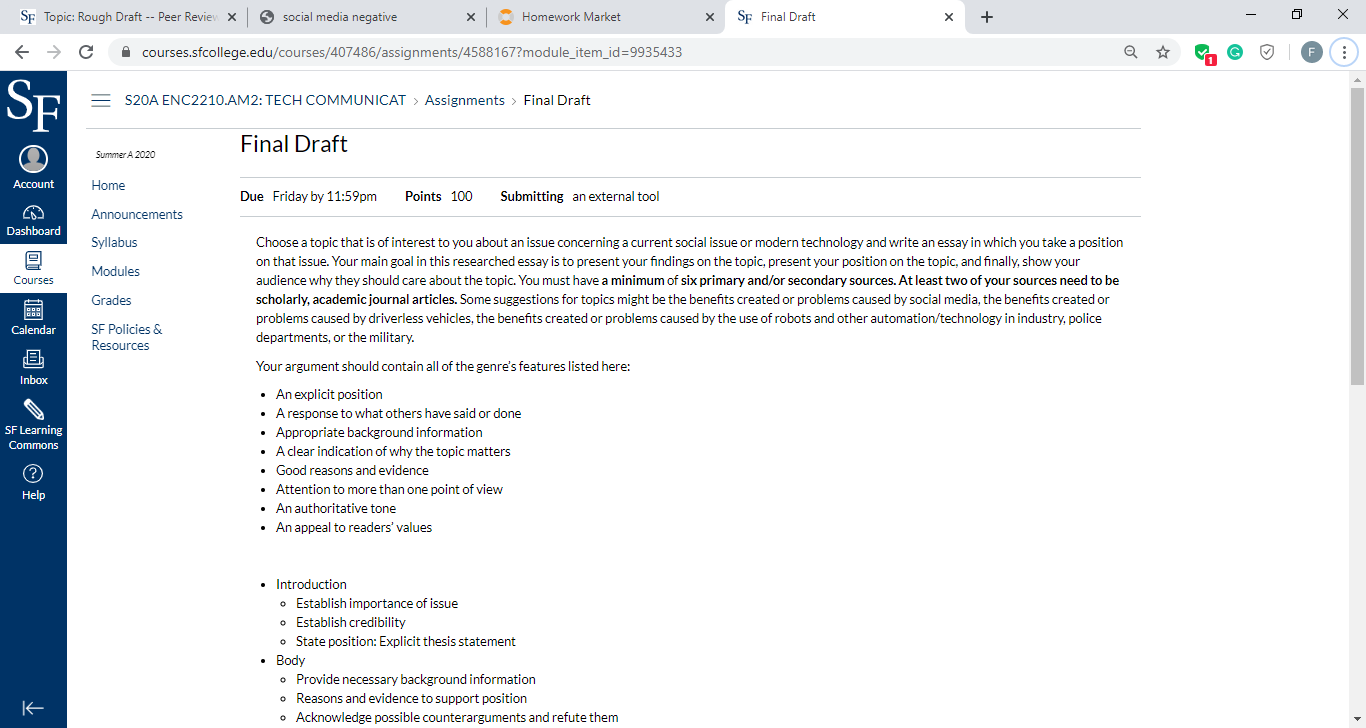
Task: Toggle the course menu hamburger button
Action: (100, 100)
